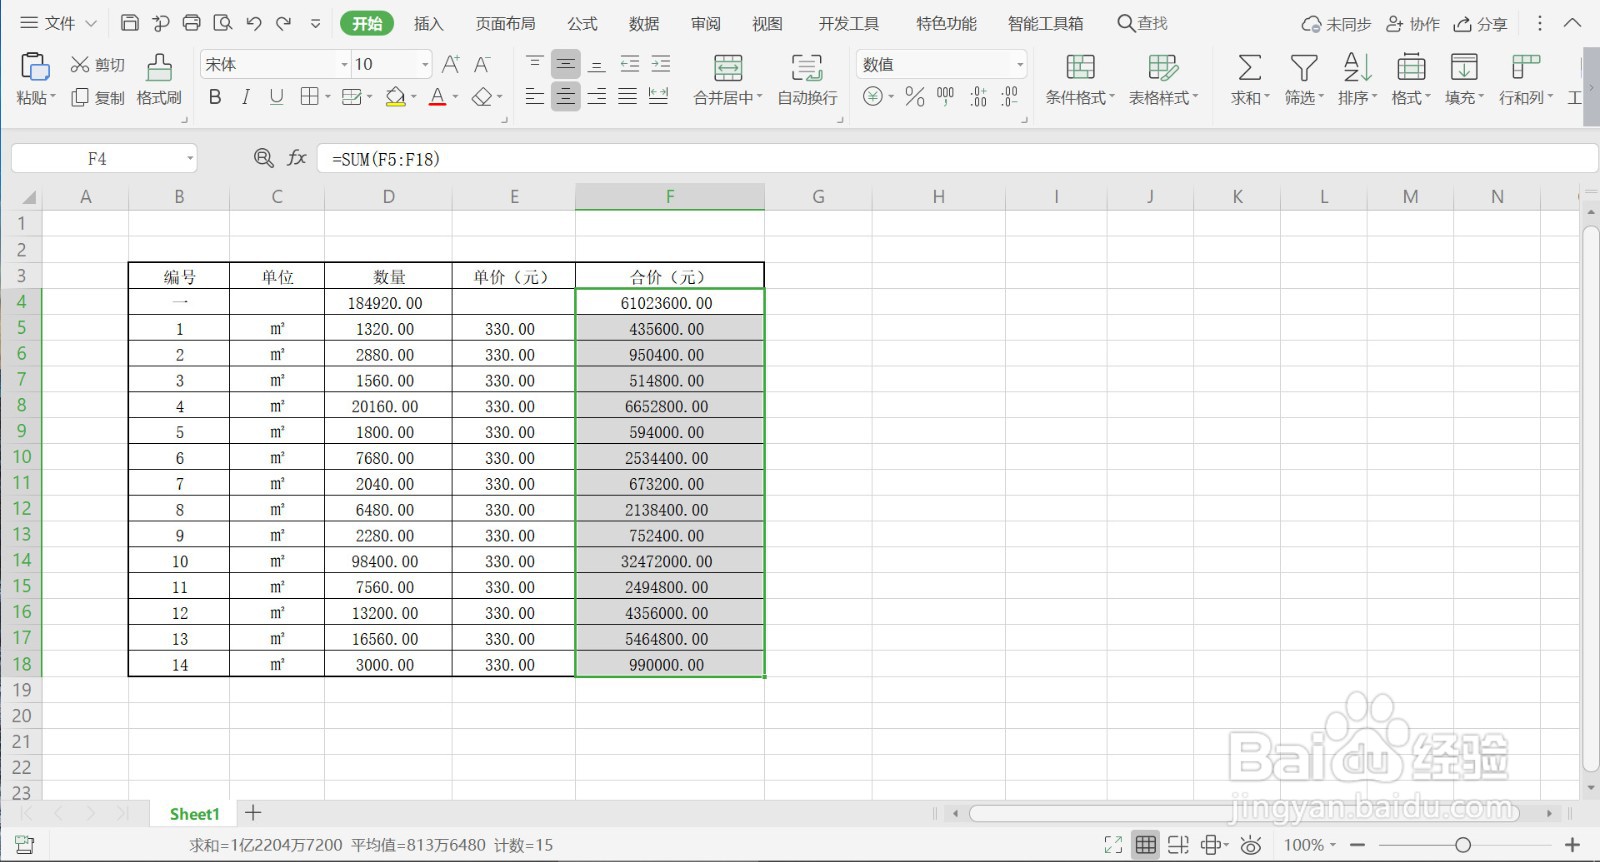
Task: Open the 文件 menu dropdown
Action: (59, 23)
